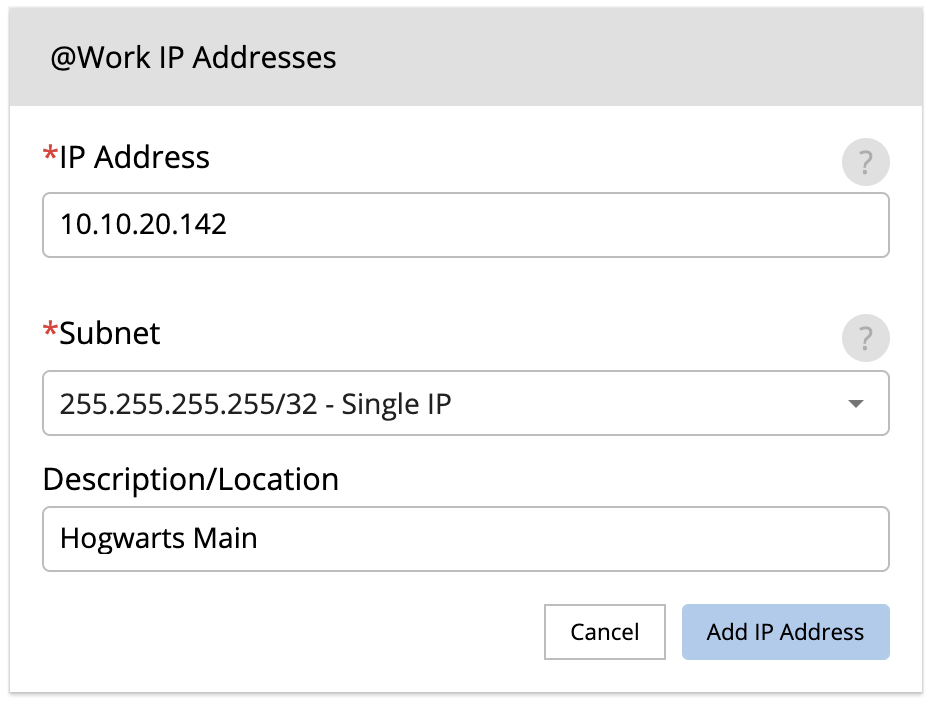Click the @Work IP Addresses dialog title
The image size is (932, 704).
[x=193, y=58]
